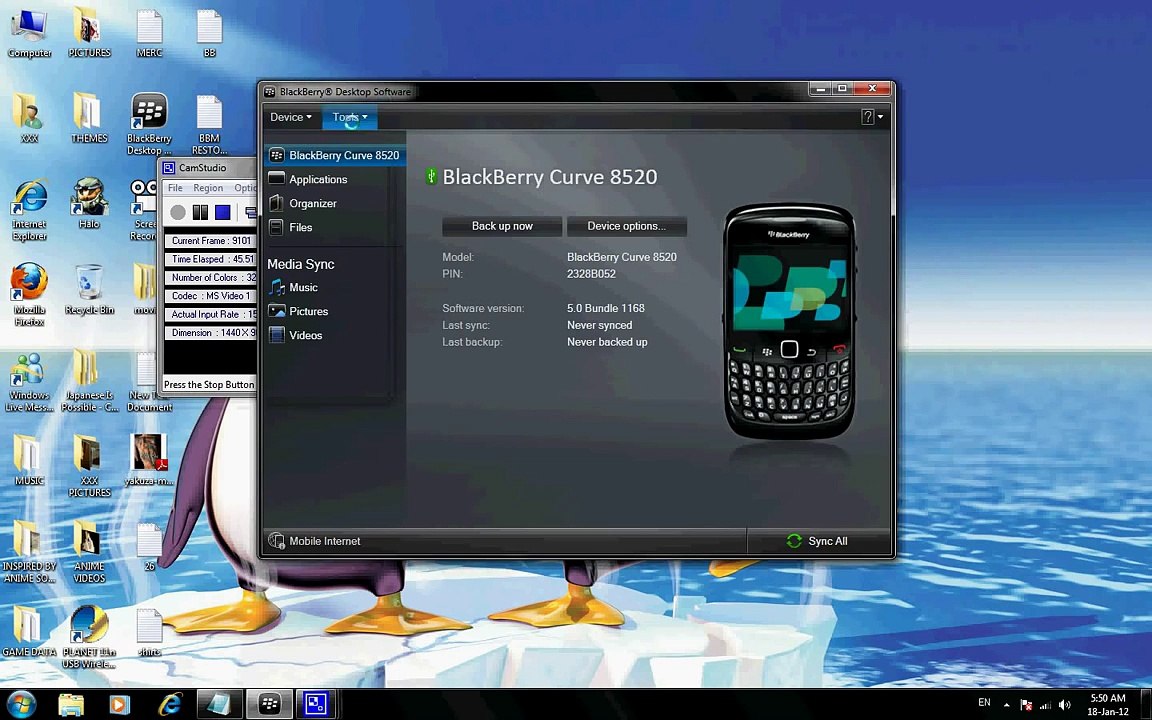Screen dimensions: 1152x720
Task: Open Organizer in the sidebar
Action: coord(312,204)
